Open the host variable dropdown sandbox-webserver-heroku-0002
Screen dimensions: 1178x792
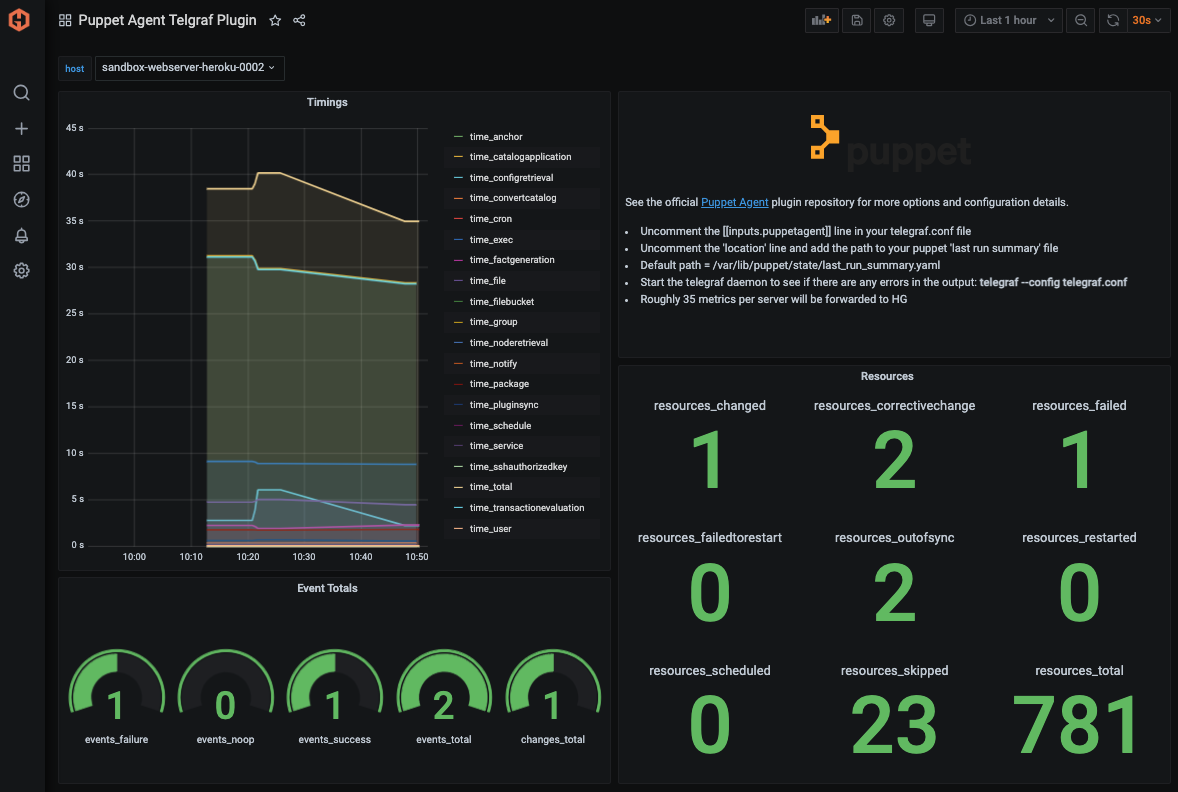[189, 68]
